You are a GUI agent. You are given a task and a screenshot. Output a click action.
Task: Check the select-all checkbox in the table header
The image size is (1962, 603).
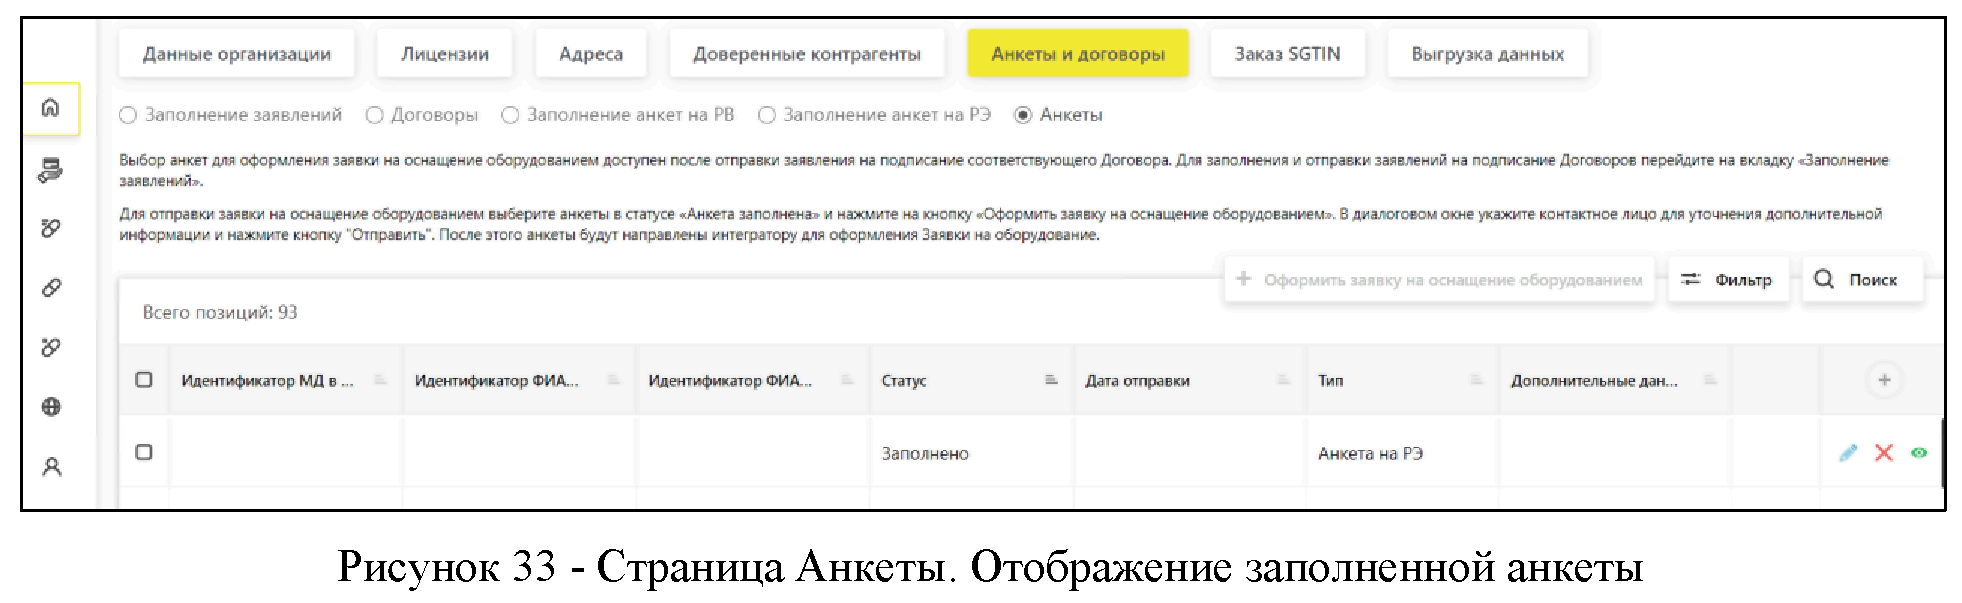tap(144, 380)
